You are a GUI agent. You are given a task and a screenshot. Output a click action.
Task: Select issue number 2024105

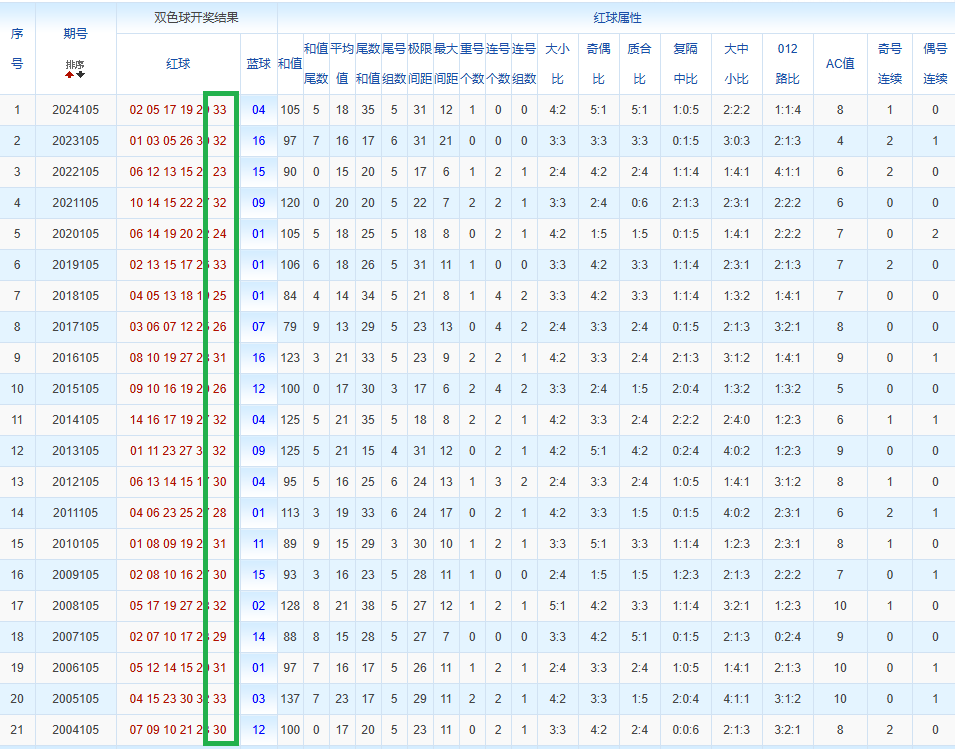[76, 110]
